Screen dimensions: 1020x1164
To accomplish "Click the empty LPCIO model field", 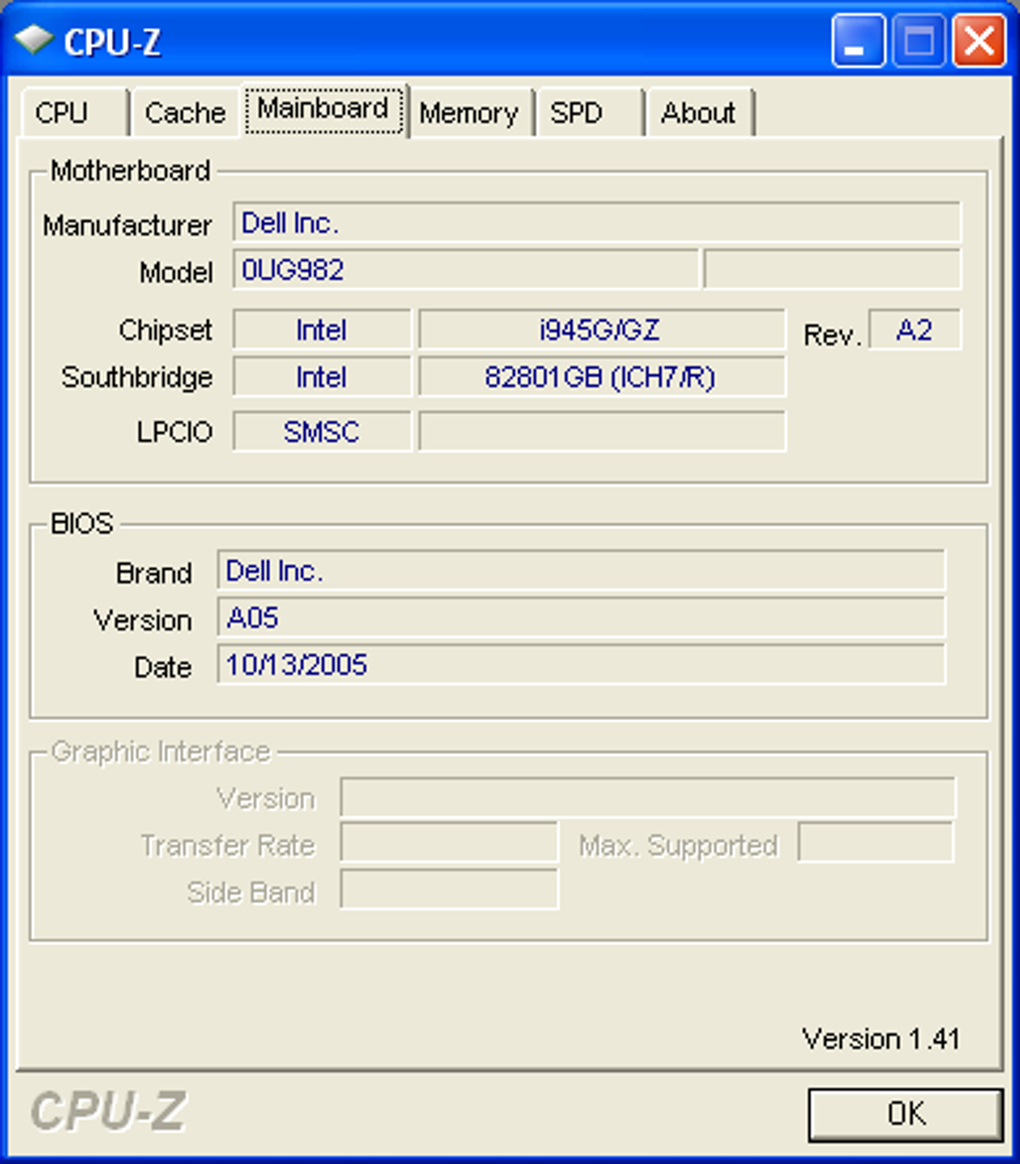I will click(601, 431).
